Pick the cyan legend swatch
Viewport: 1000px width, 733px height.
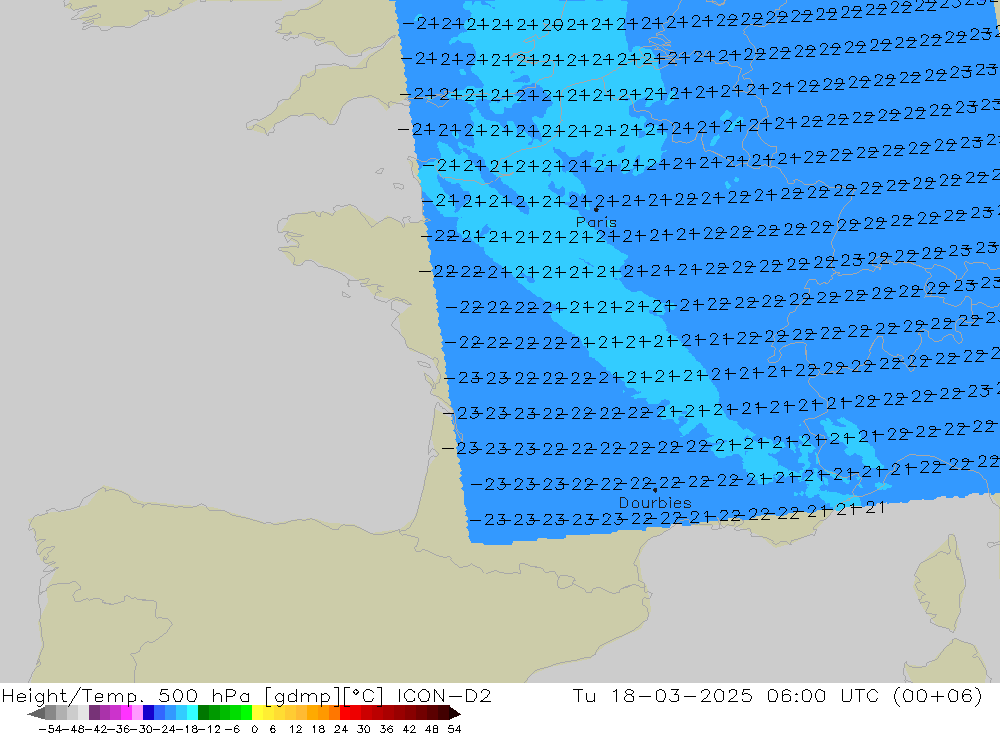click(192, 713)
